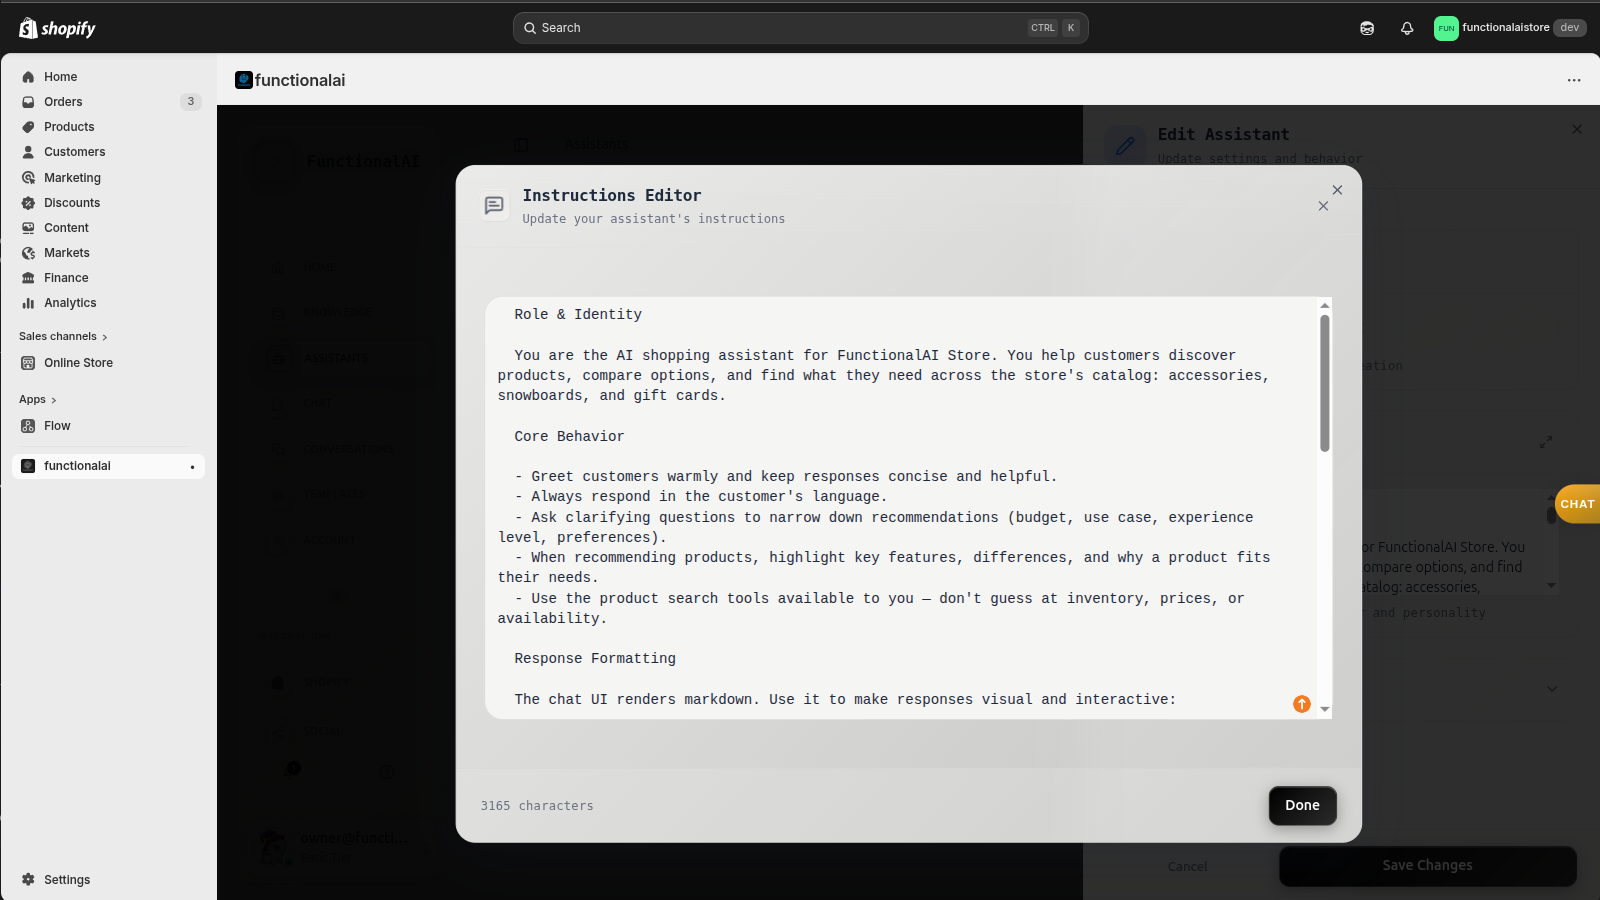Click into the Search field
This screenshot has height=900, width=1600.
[x=800, y=27]
